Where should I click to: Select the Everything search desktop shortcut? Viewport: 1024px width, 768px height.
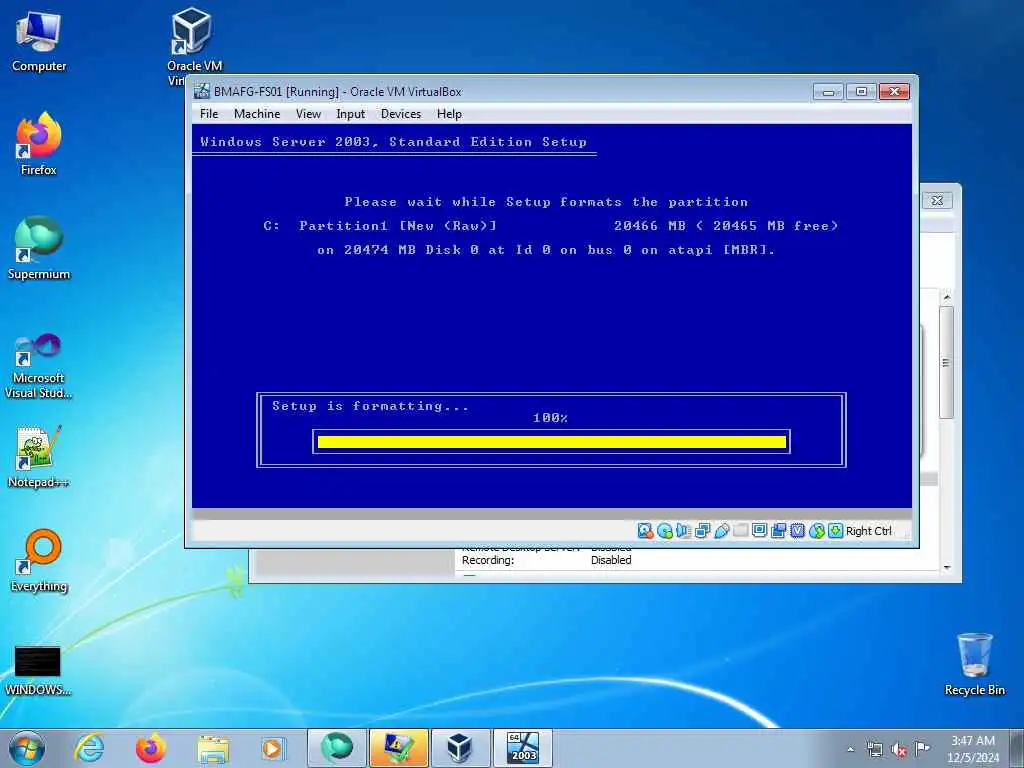(x=39, y=560)
